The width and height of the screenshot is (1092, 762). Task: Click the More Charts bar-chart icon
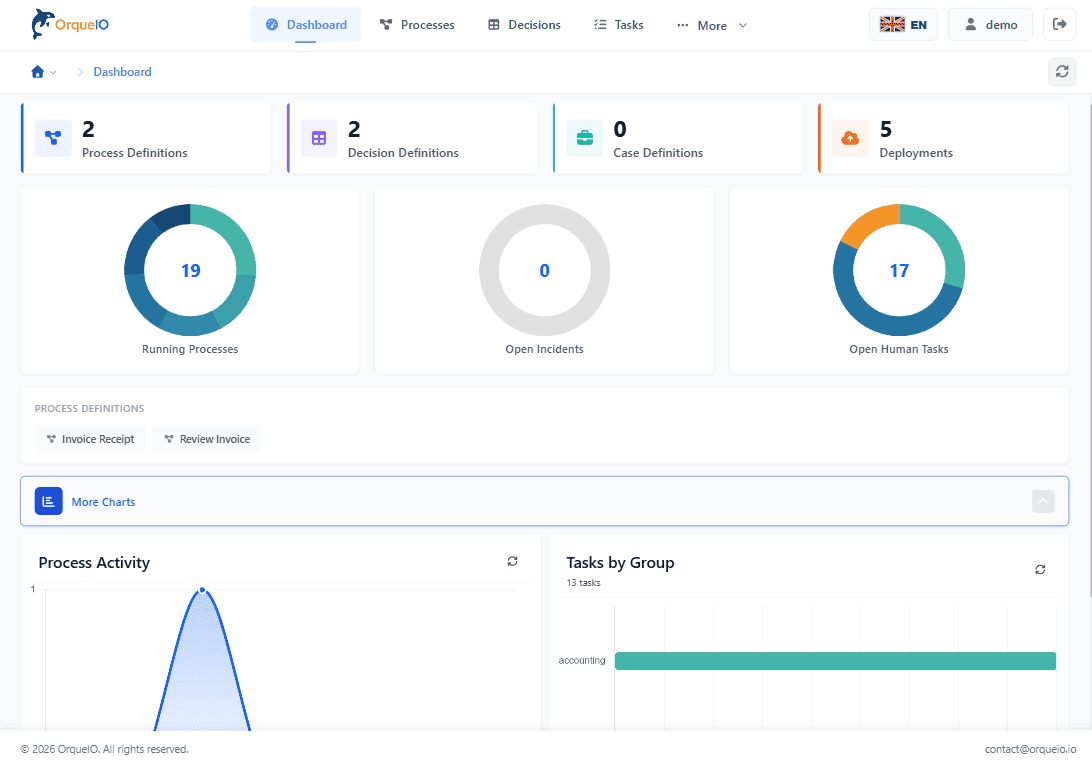(49, 501)
